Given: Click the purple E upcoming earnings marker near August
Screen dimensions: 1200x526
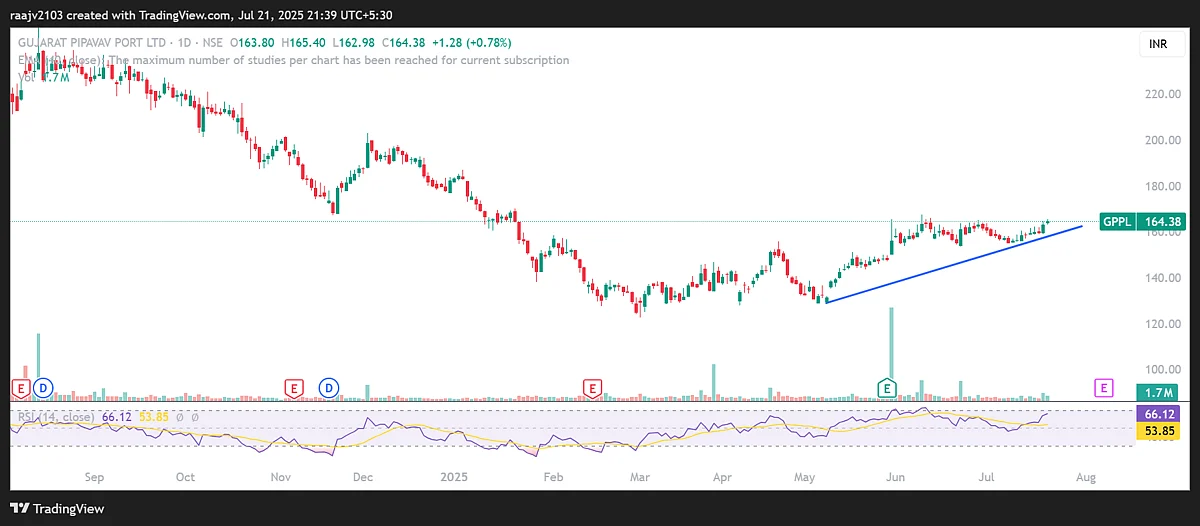Looking at the screenshot, I should coord(1104,386).
